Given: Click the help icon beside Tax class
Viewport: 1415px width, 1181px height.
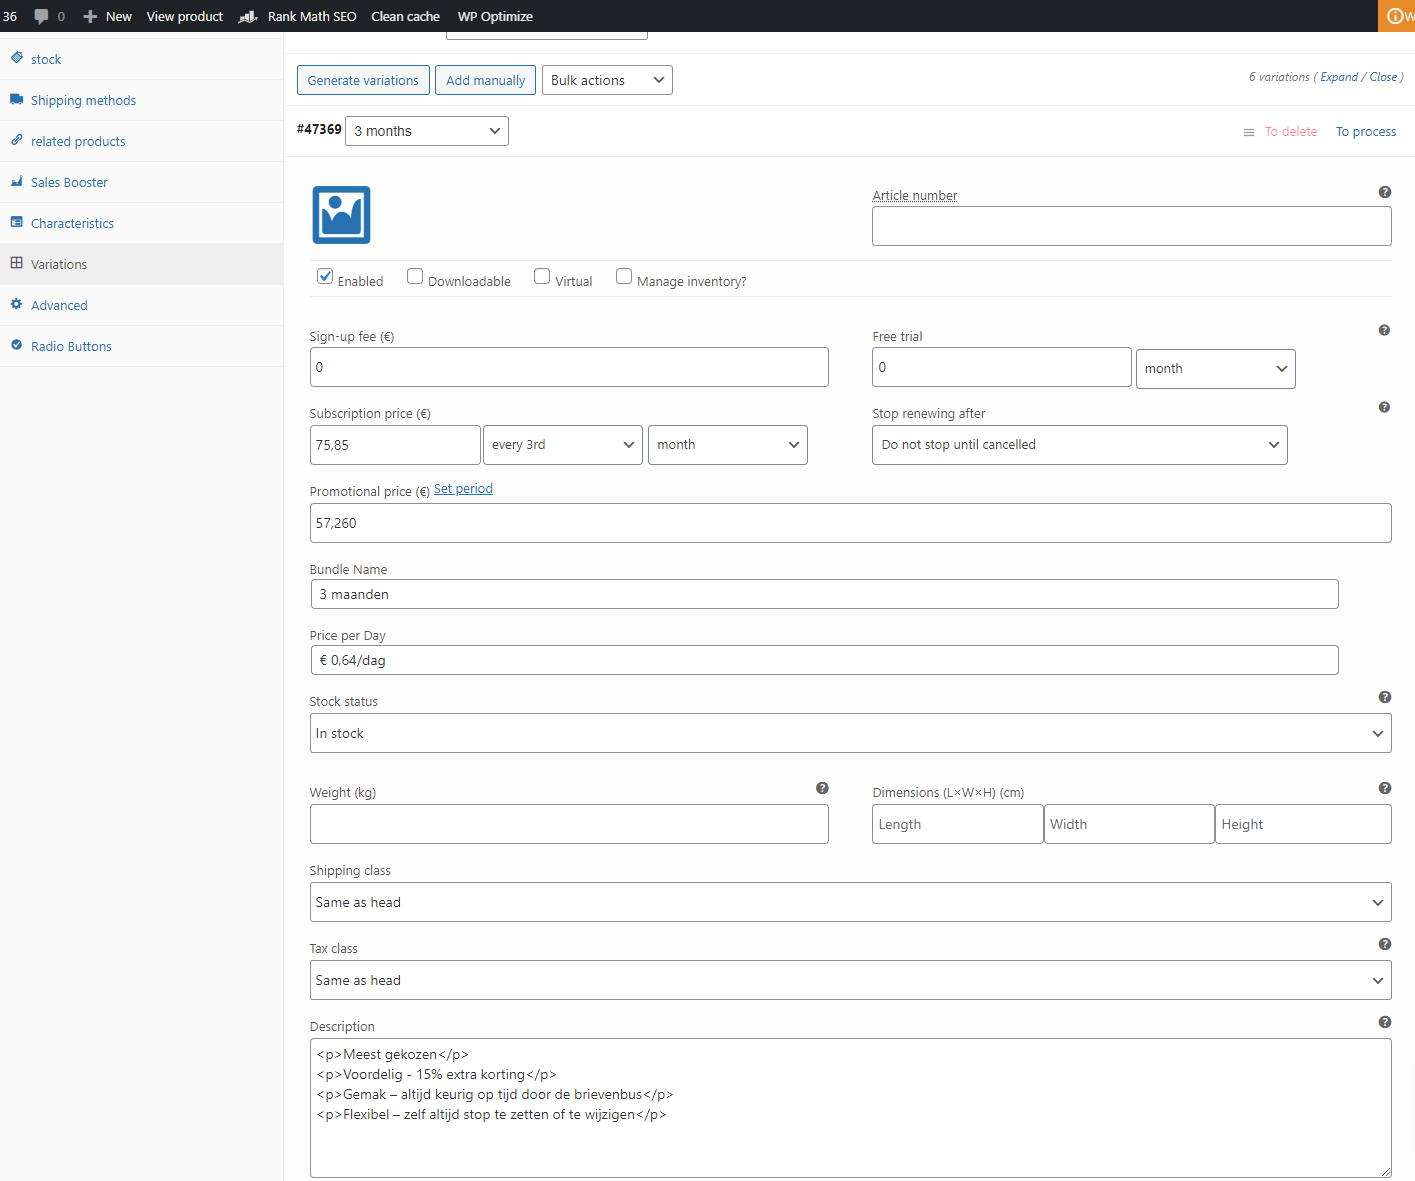Looking at the screenshot, I should point(1384,944).
